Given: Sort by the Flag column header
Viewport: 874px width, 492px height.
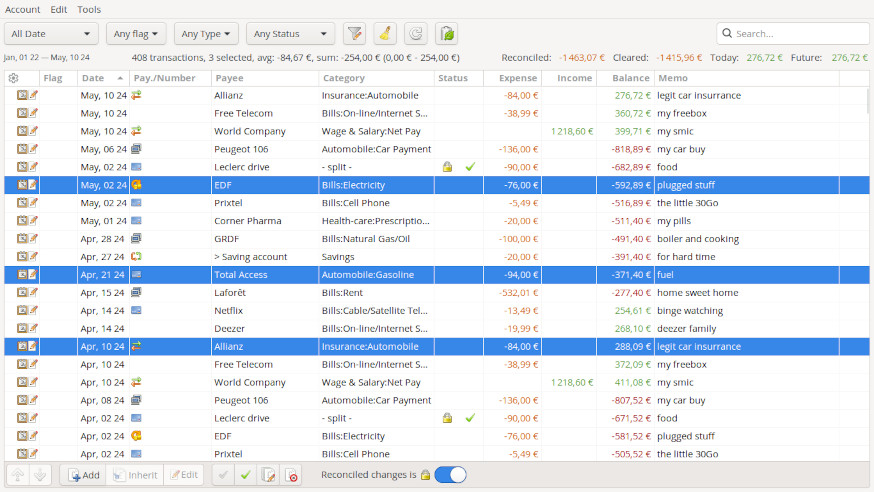Looking at the screenshot, I should point(58,78).
